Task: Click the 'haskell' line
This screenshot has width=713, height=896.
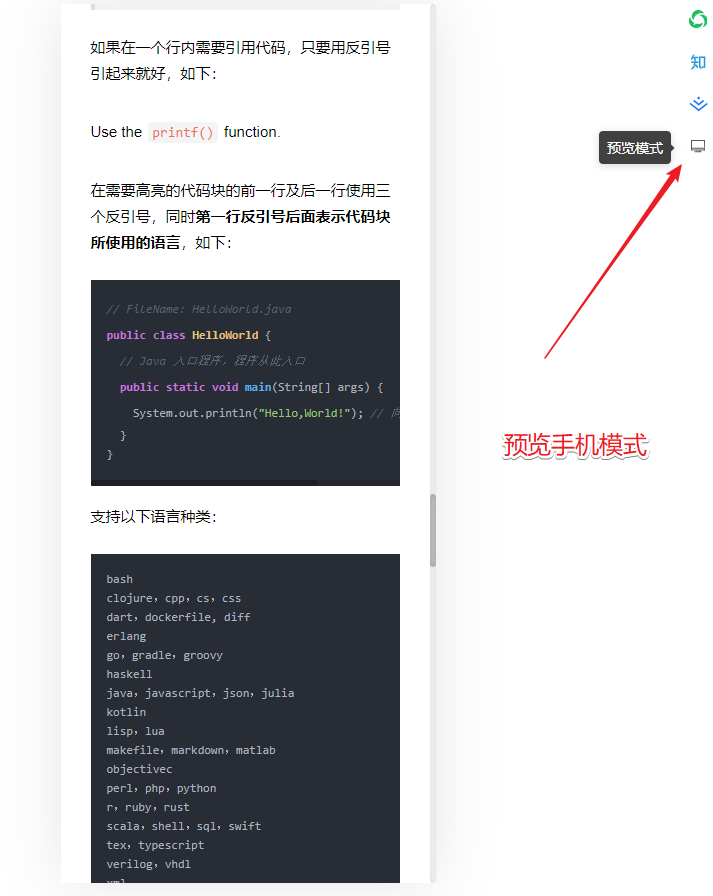Action: point(129,674)
